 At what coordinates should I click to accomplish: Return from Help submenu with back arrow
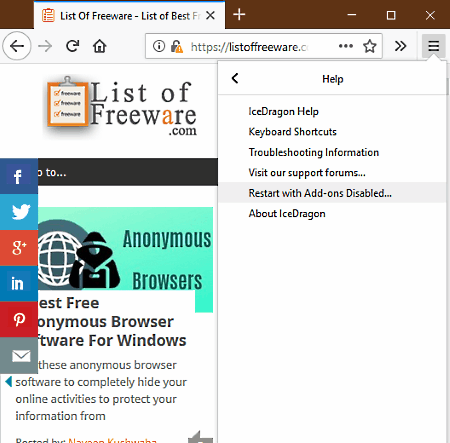235,79
